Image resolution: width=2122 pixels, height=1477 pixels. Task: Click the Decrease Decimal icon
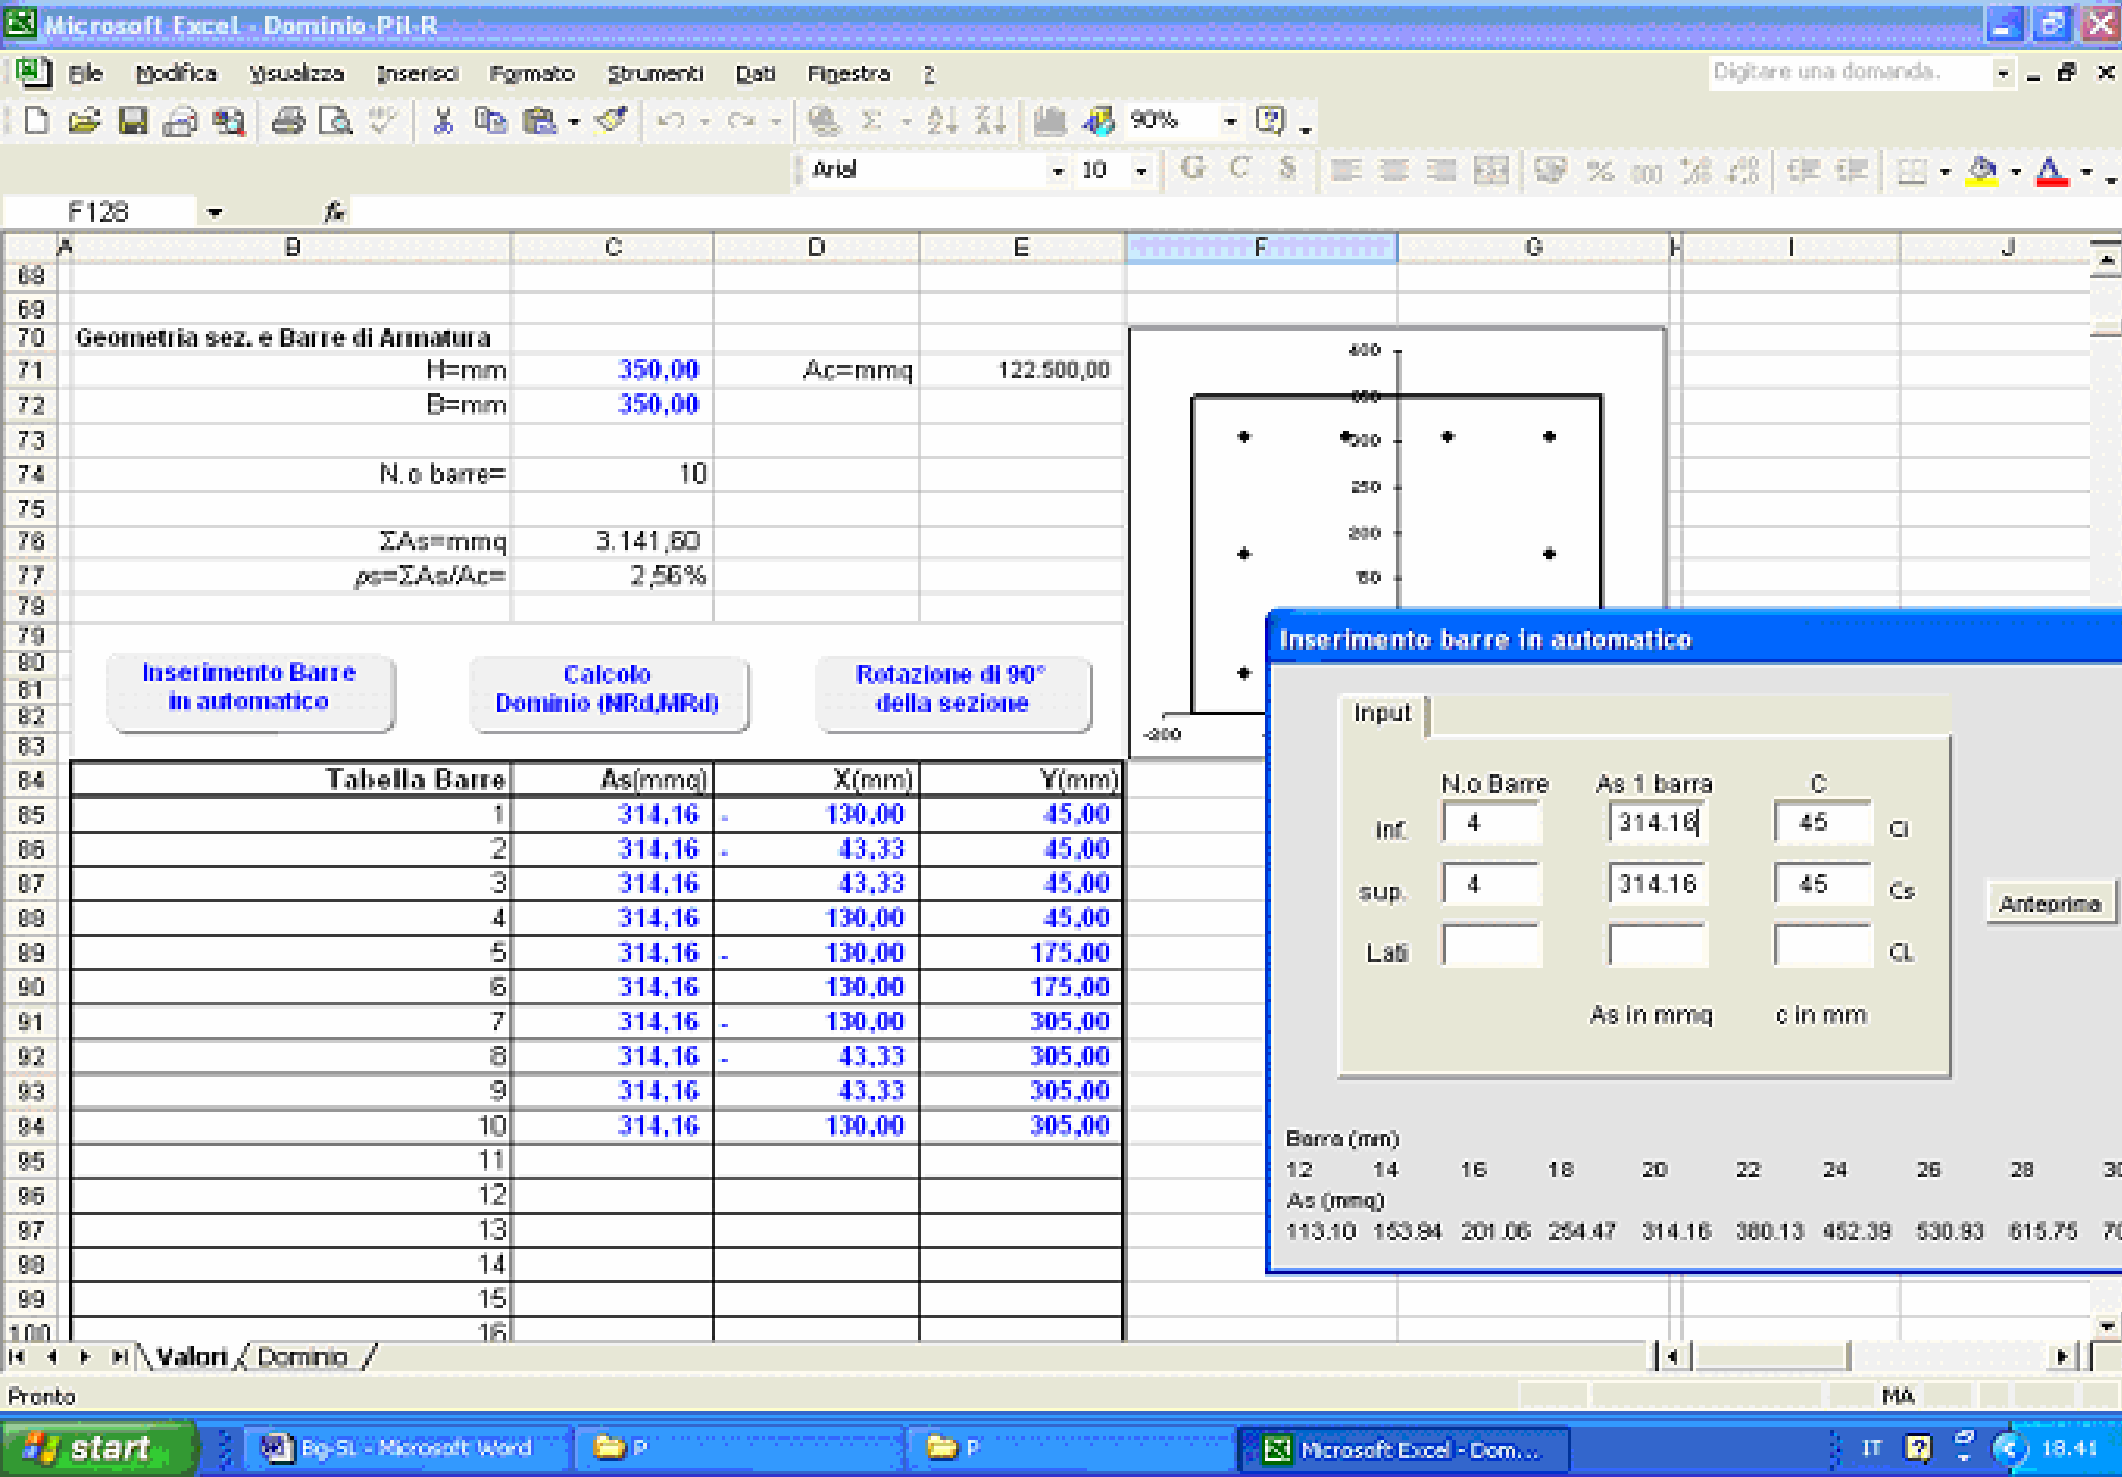[1744, 171]
